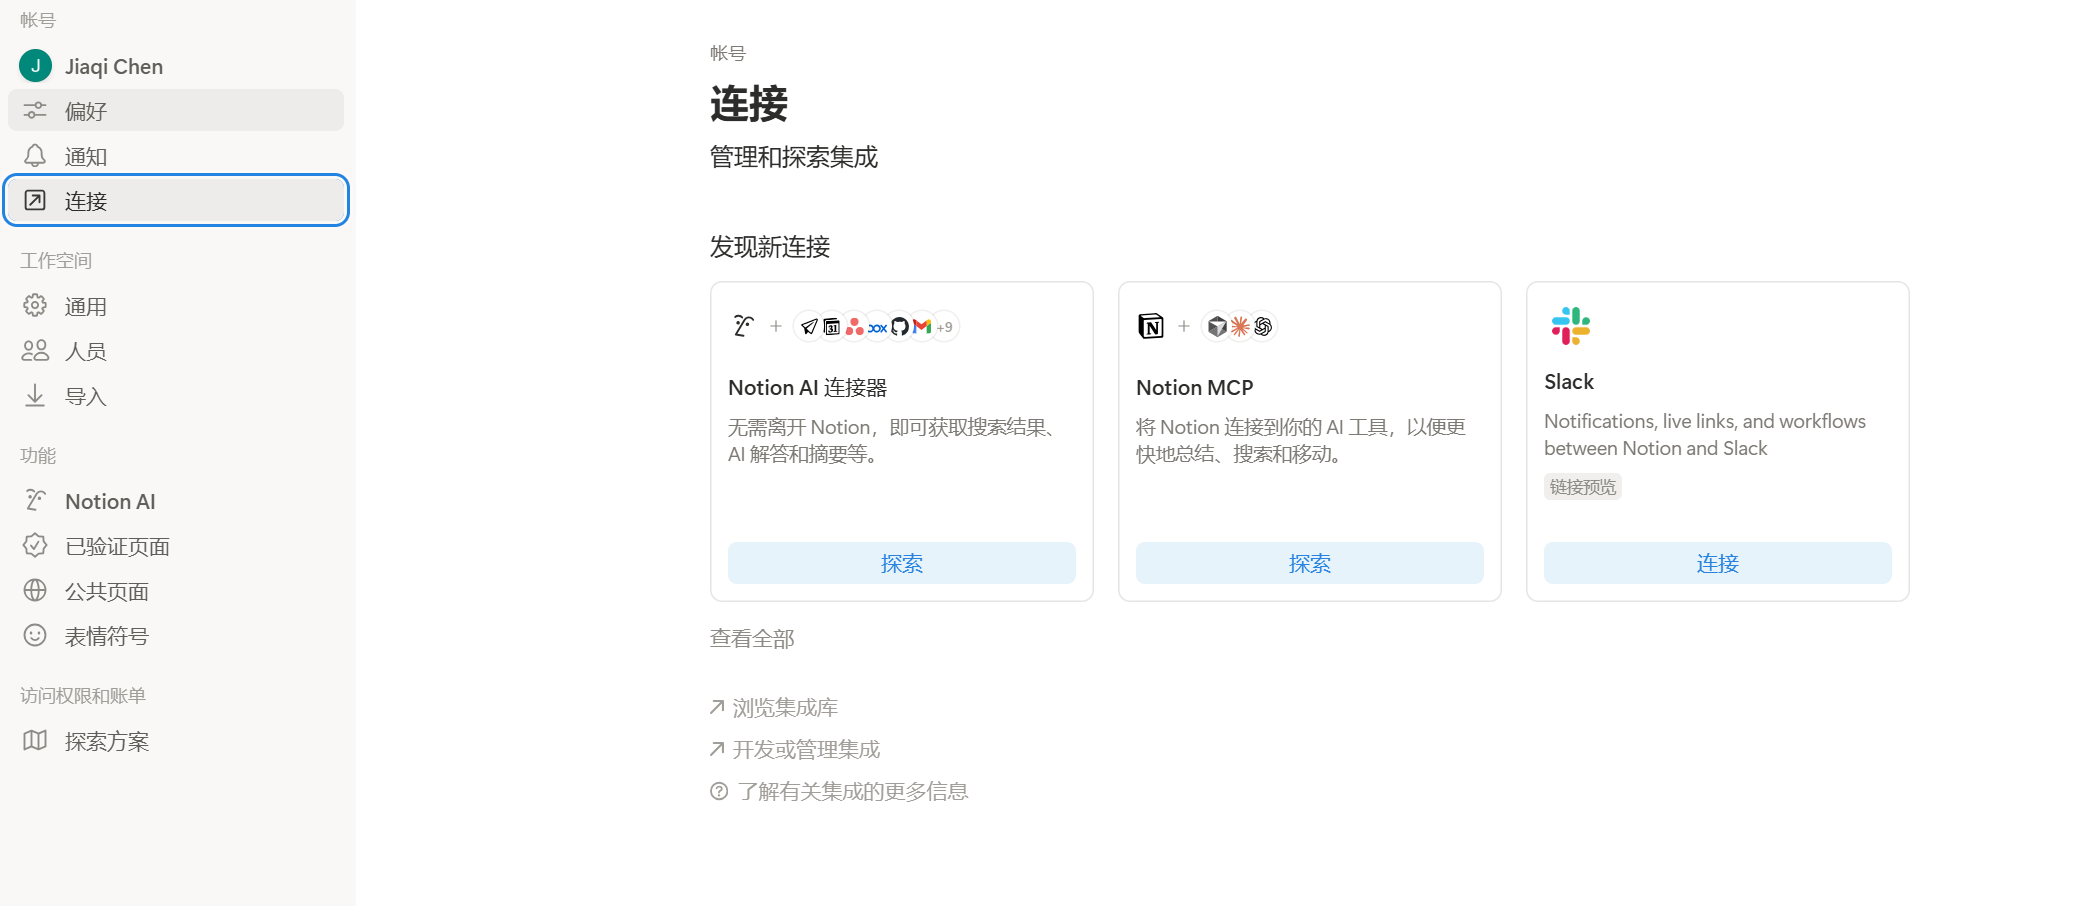This screenshot has width=2075, height=906.
Task: Open Notion AI settings icon
Action: [35, 500]
